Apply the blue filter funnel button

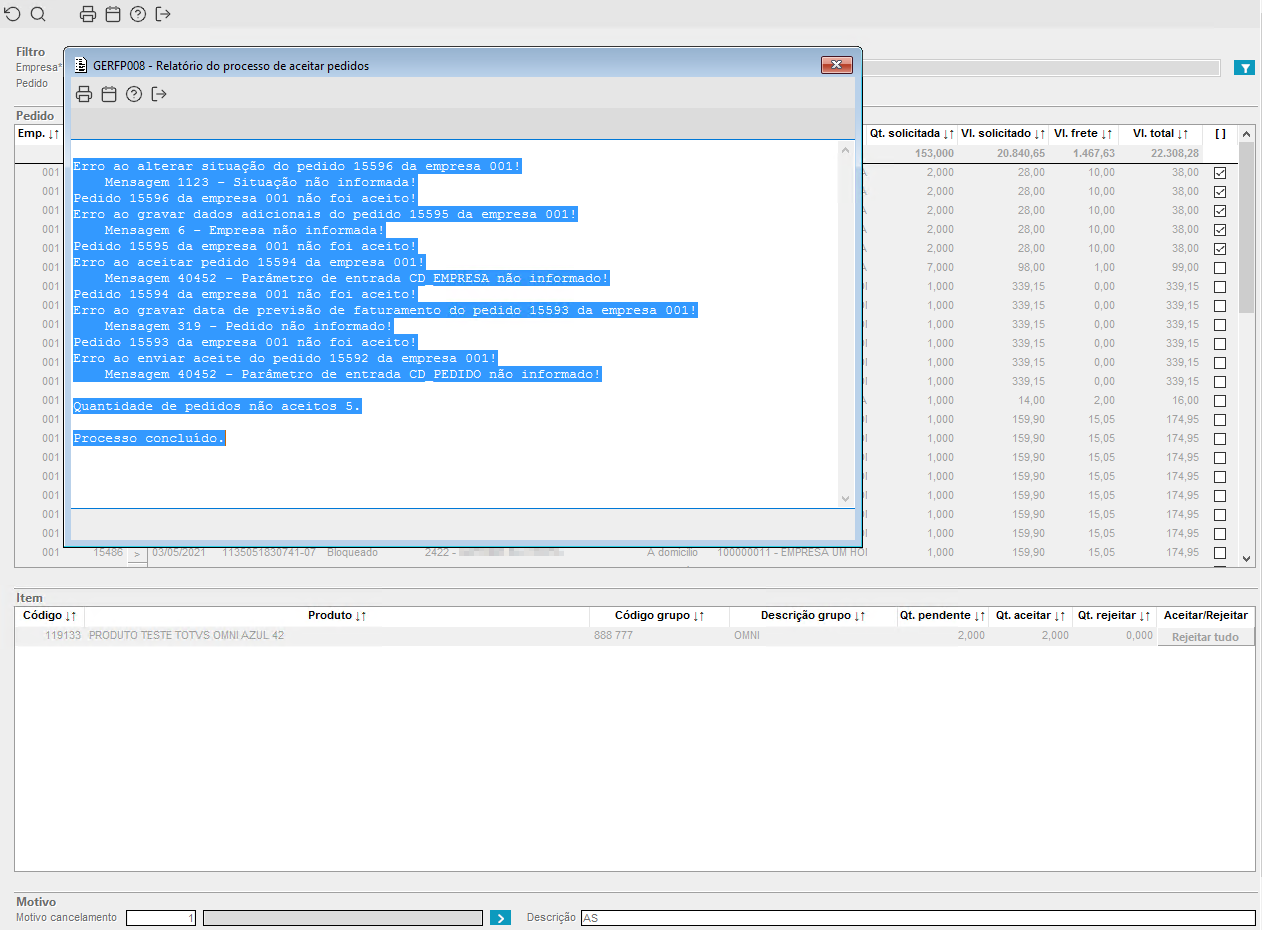pyautogui.click(x=1244, y=68)
